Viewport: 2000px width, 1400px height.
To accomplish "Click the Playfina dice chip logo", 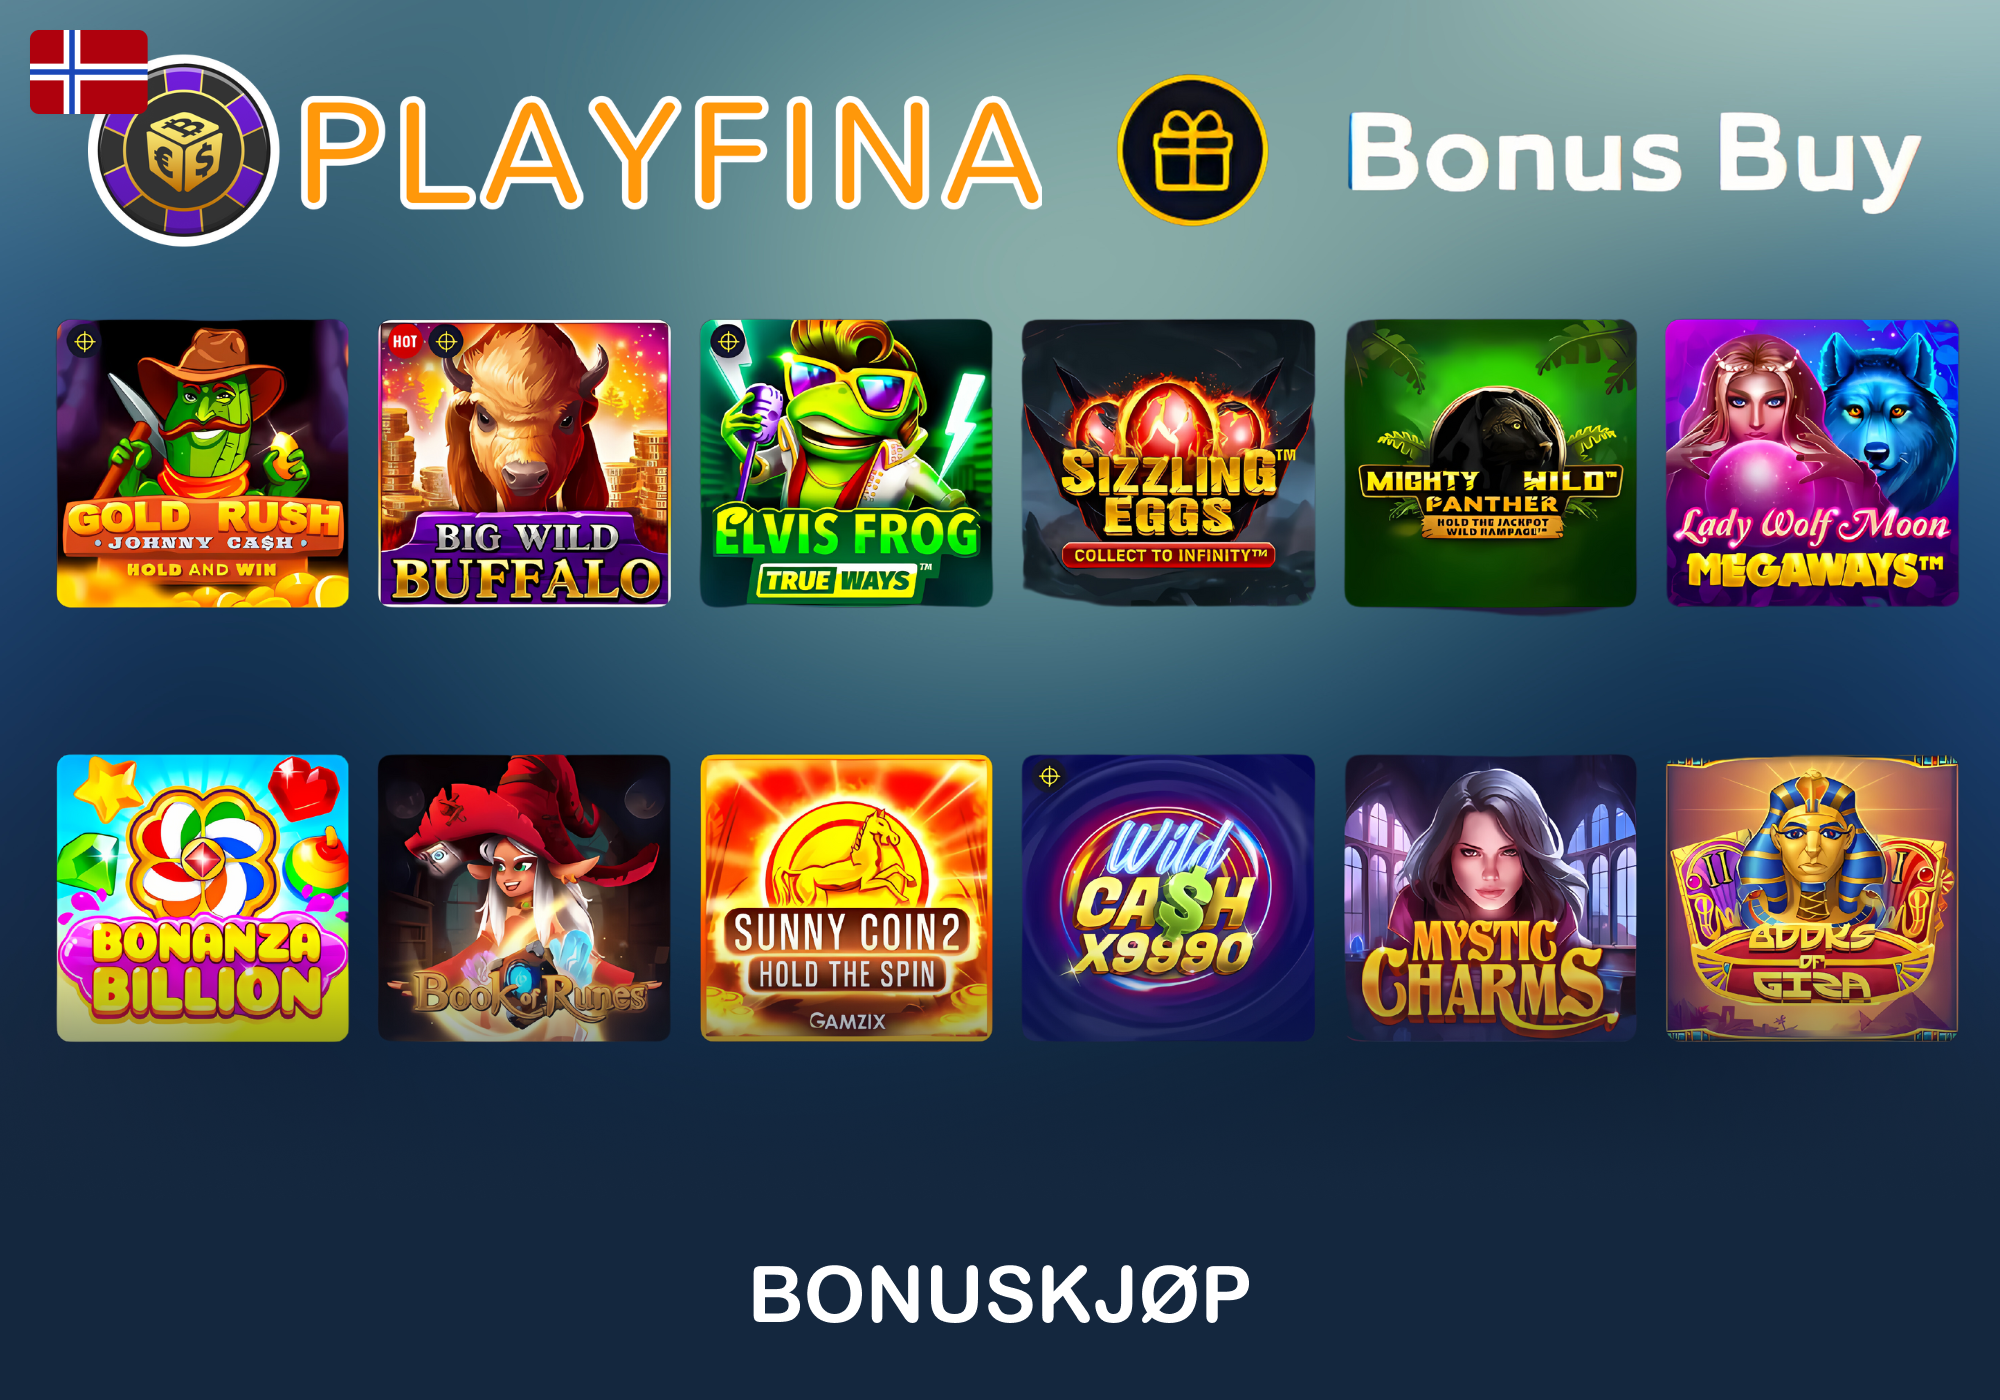I will (184, 150).
